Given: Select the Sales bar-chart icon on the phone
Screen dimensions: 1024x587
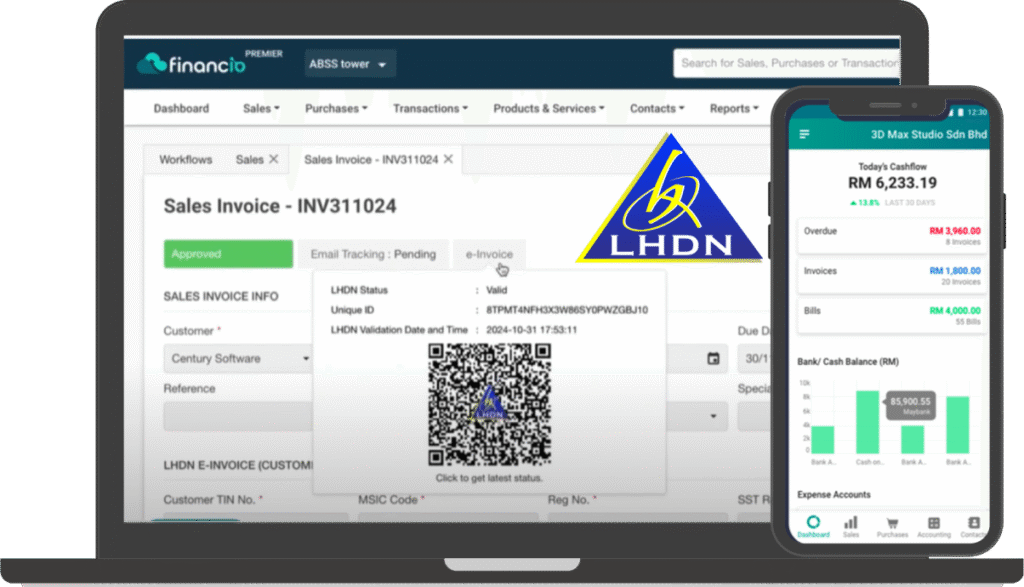Looking at the screenshot, I should [x=853, y=524].
